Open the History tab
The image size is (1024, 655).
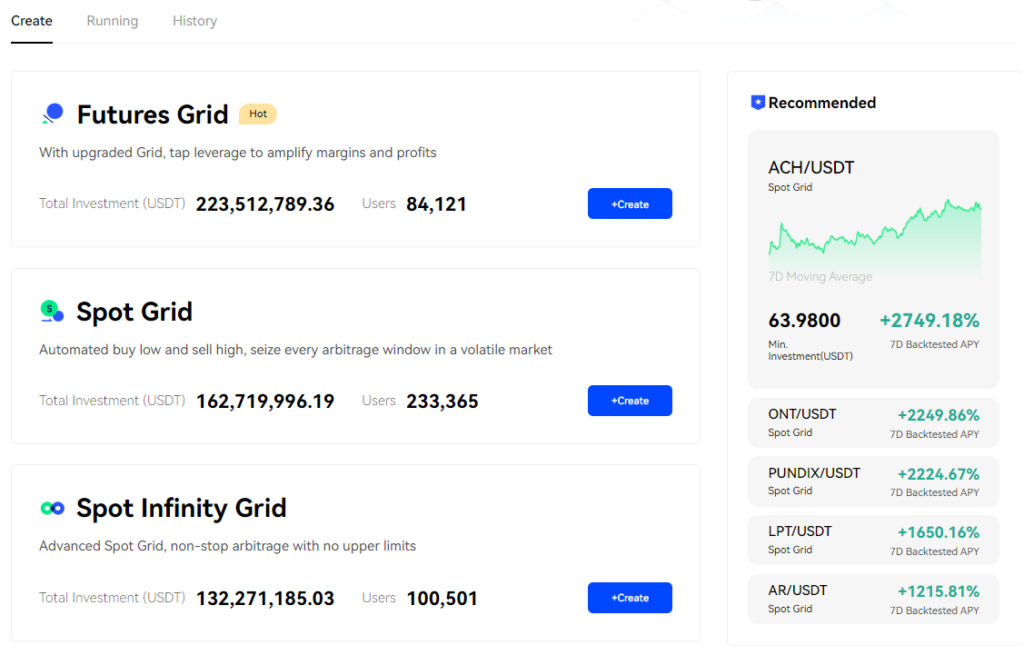point(194,20)
